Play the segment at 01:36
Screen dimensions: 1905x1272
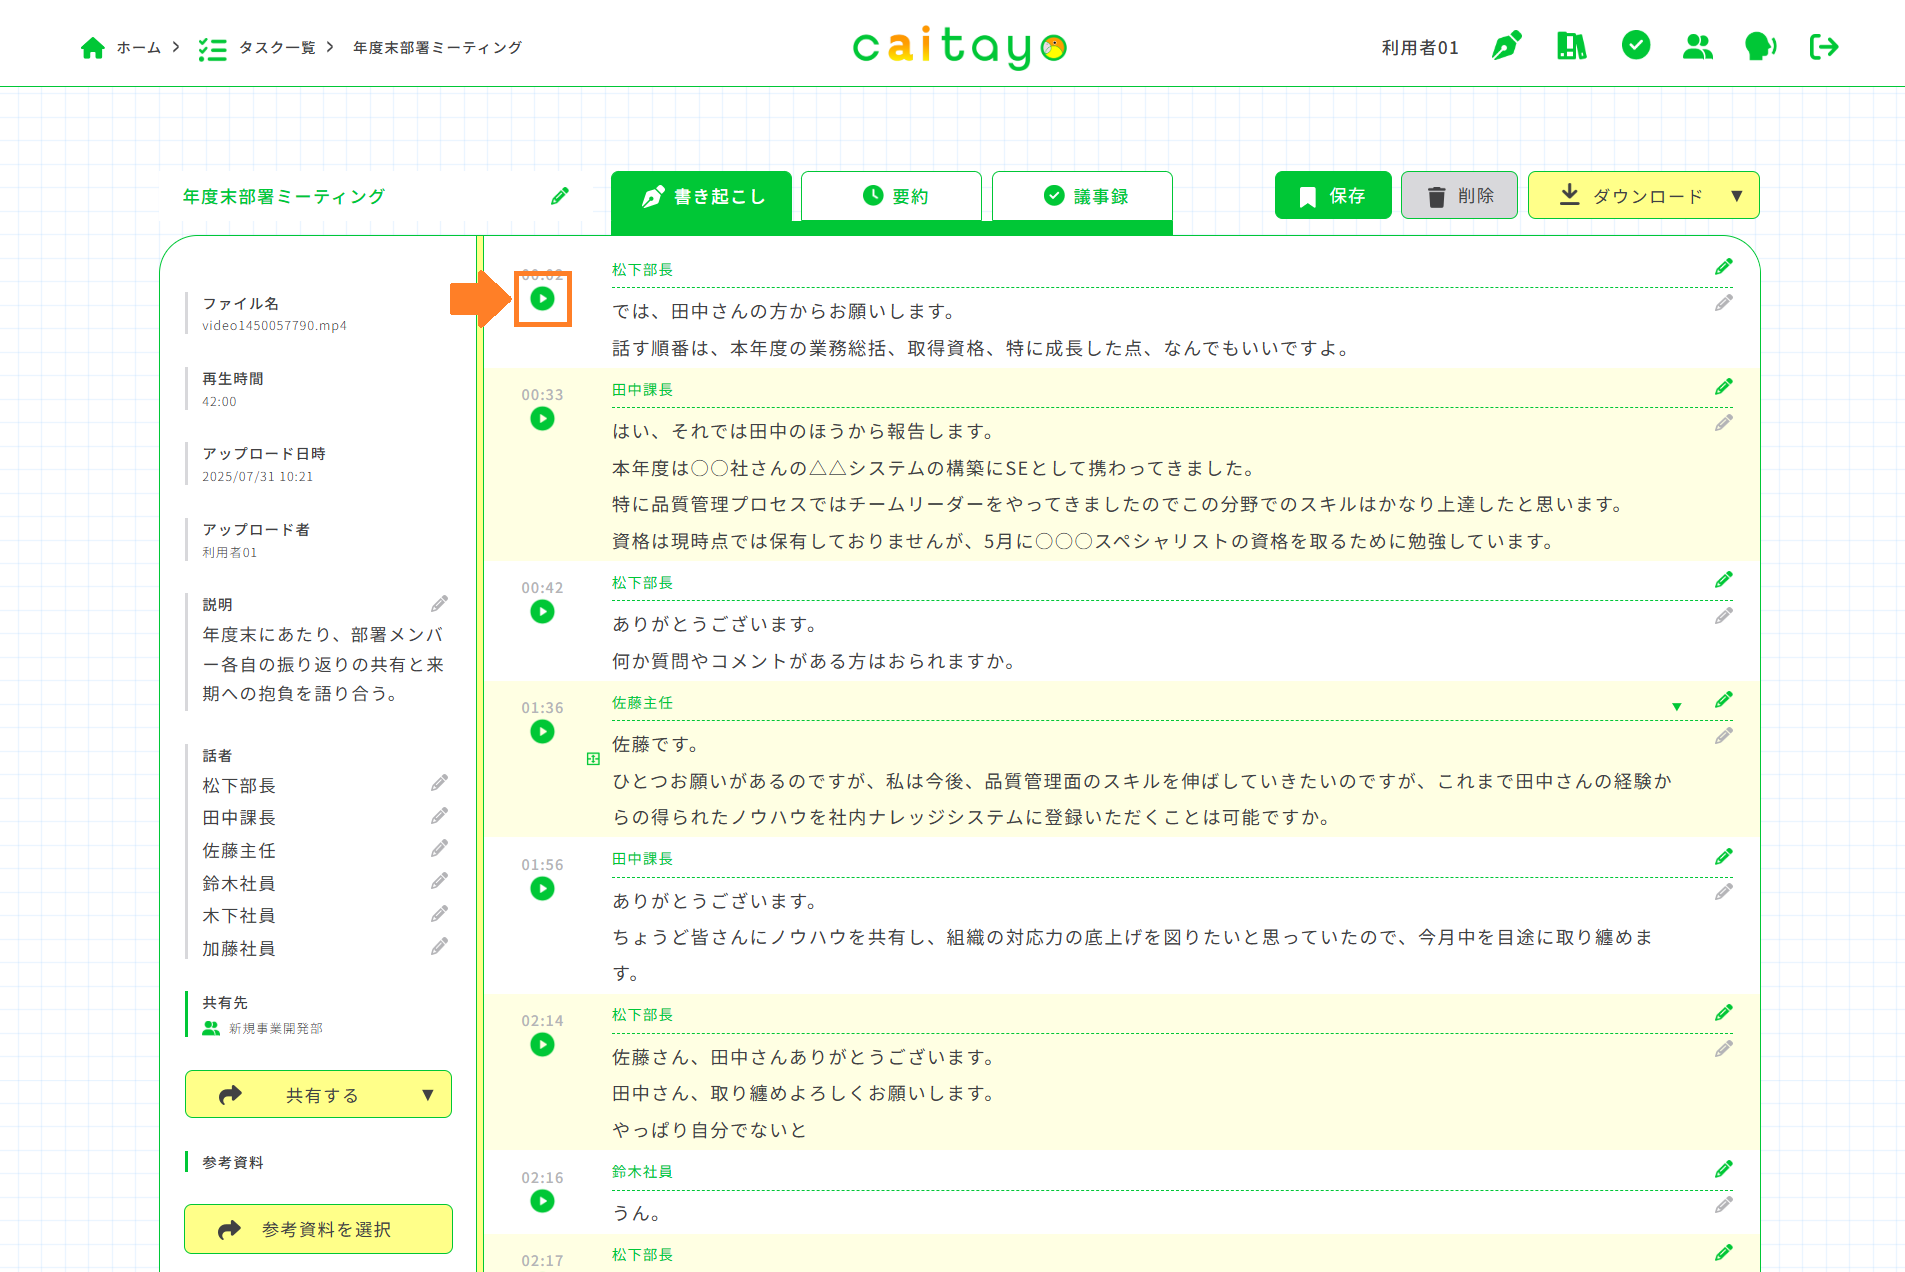tap(542, 731)
